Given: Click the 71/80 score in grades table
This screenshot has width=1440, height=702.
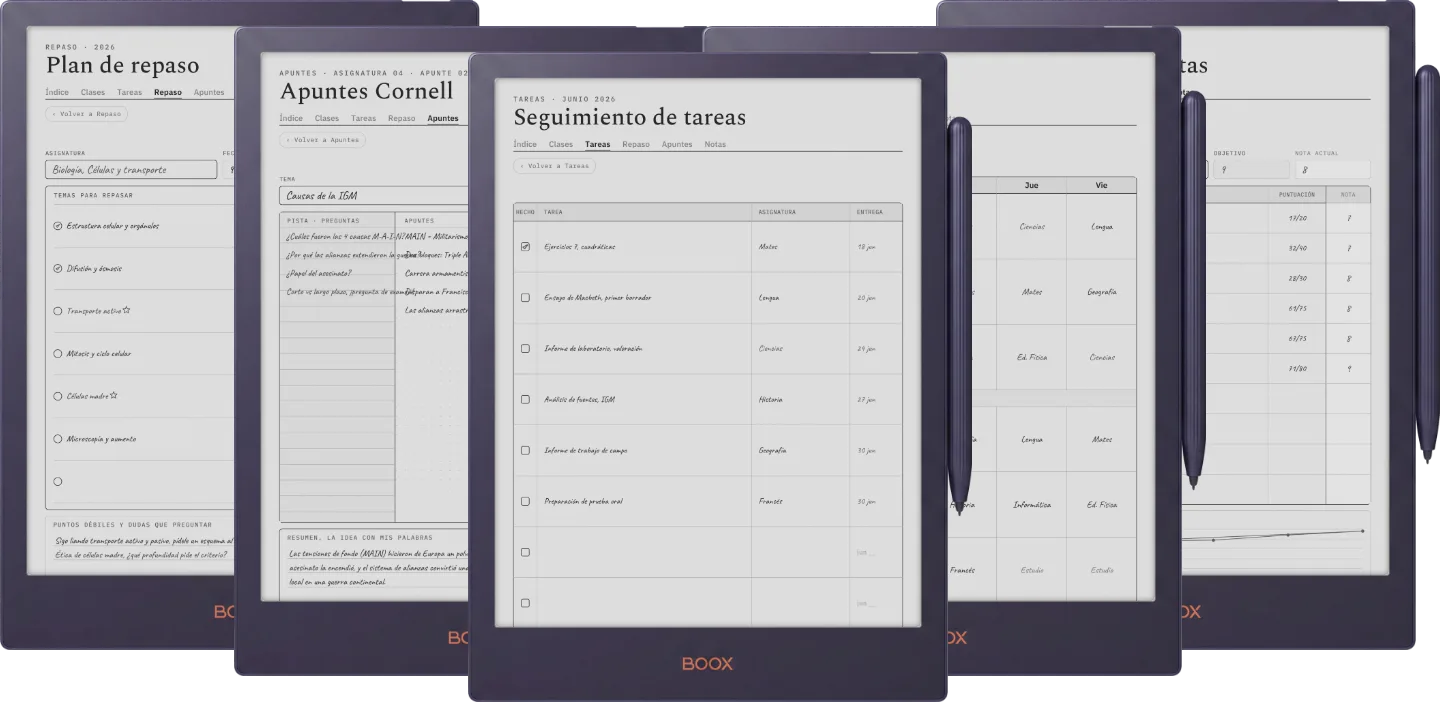Looking at the screenshot, I should (1298, 368).
